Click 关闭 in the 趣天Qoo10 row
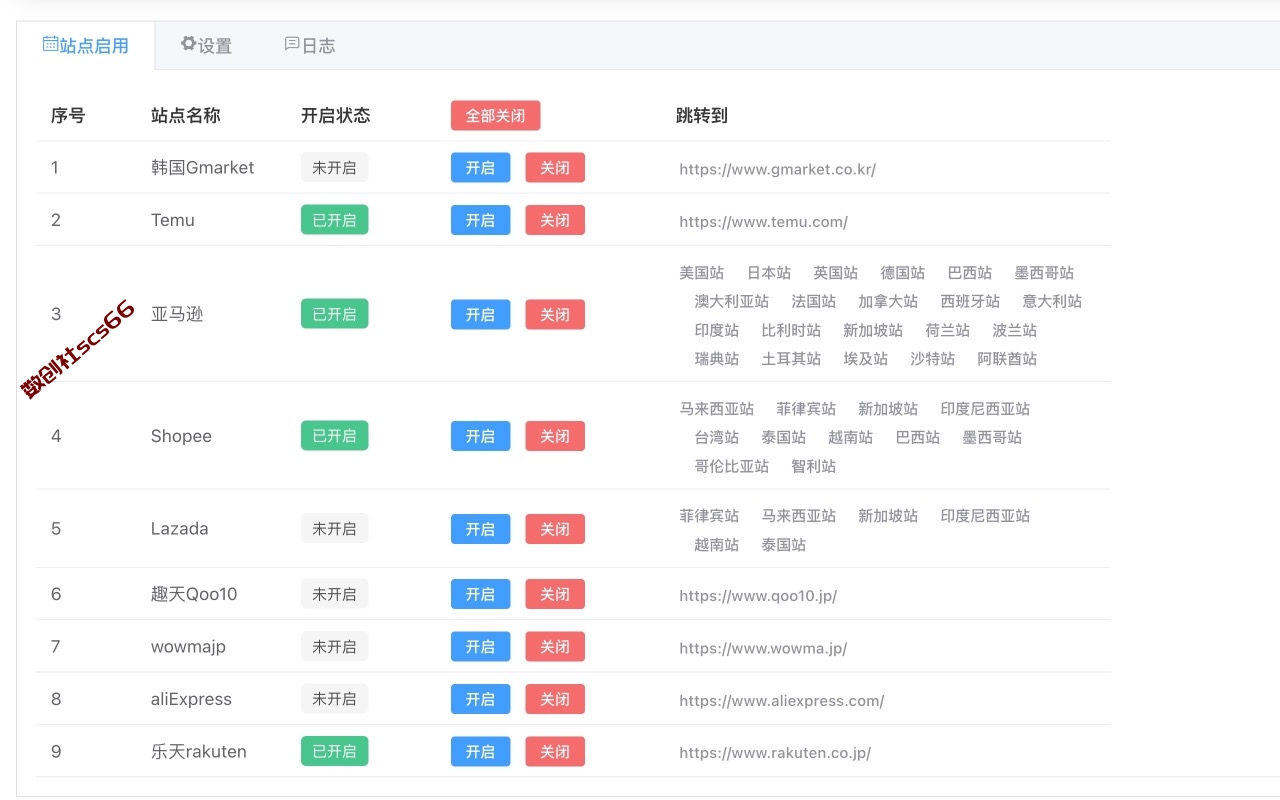Image resolution: width=1280 pixels, height=800 pixels. pos(555,594)
